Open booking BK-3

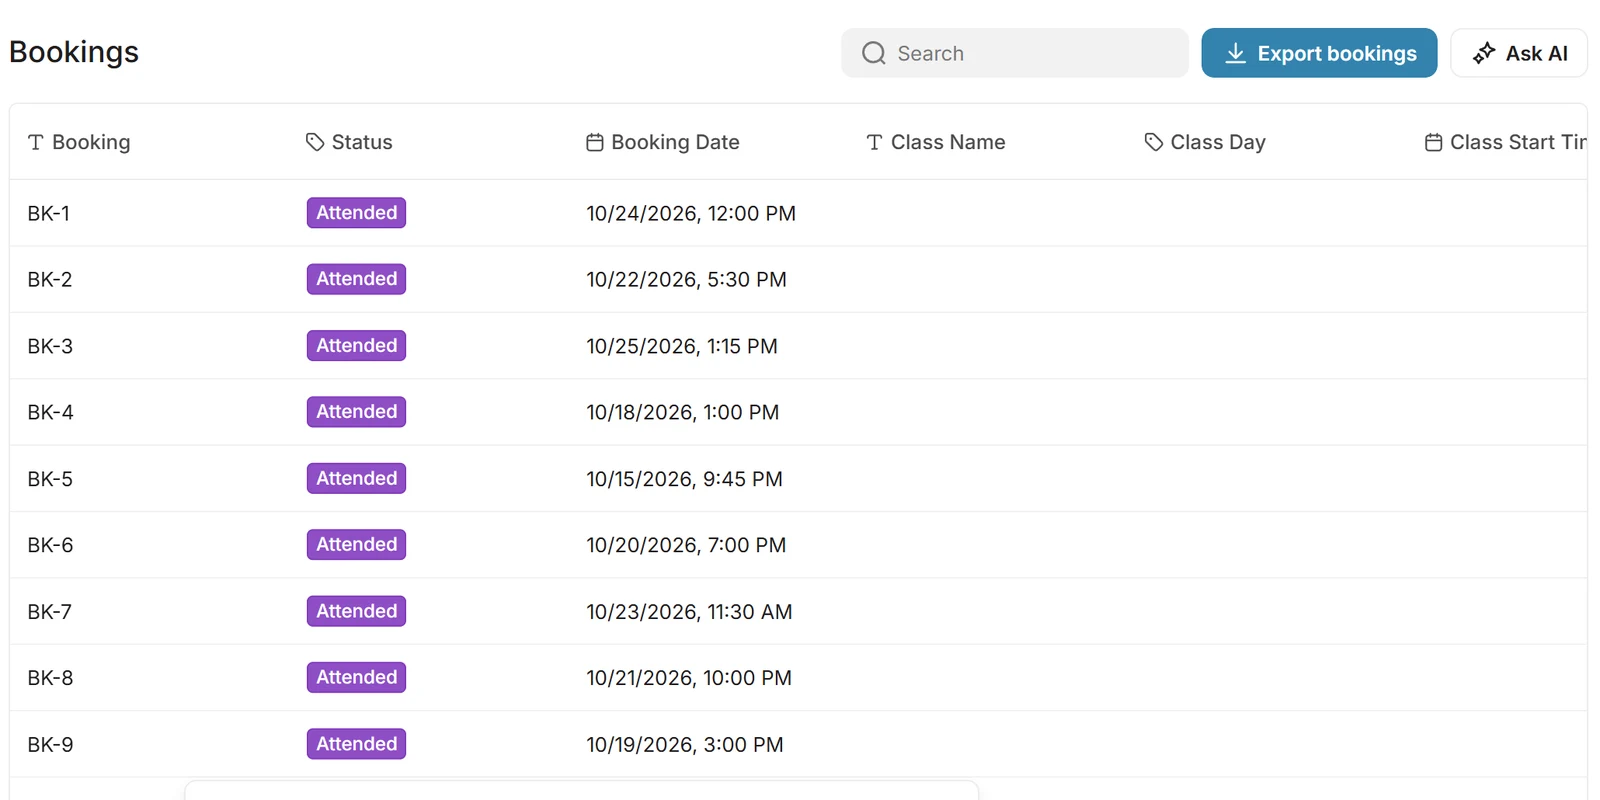click(50, 346)
